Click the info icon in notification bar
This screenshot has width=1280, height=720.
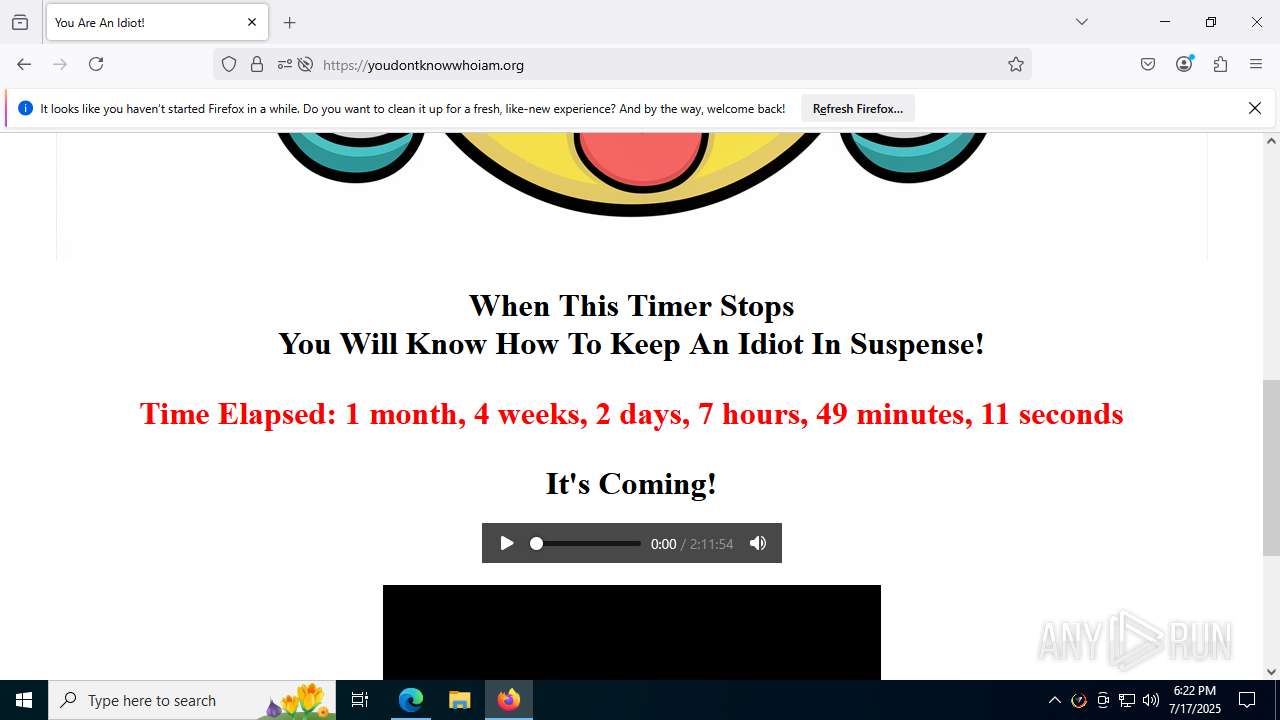coord(25,108)
